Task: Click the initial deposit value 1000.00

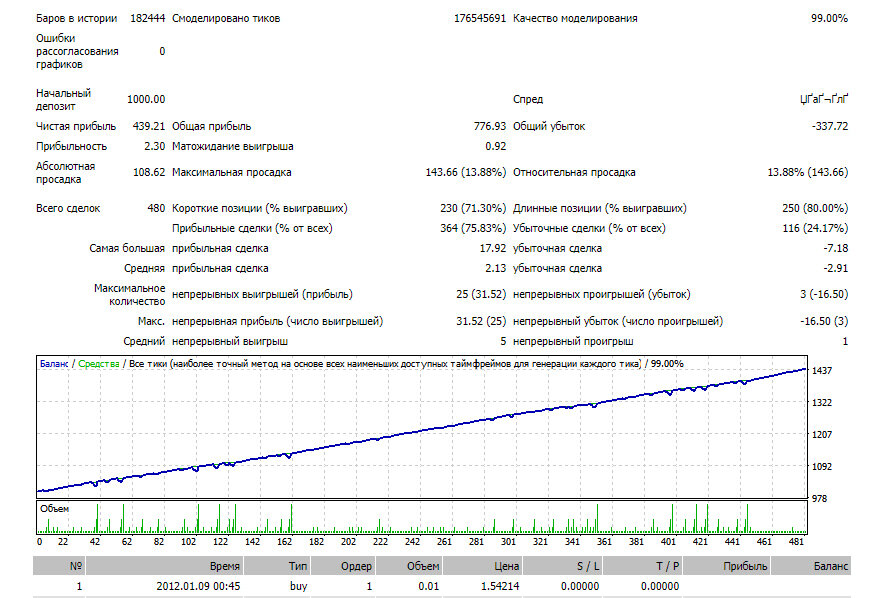Action: point(146,99)
